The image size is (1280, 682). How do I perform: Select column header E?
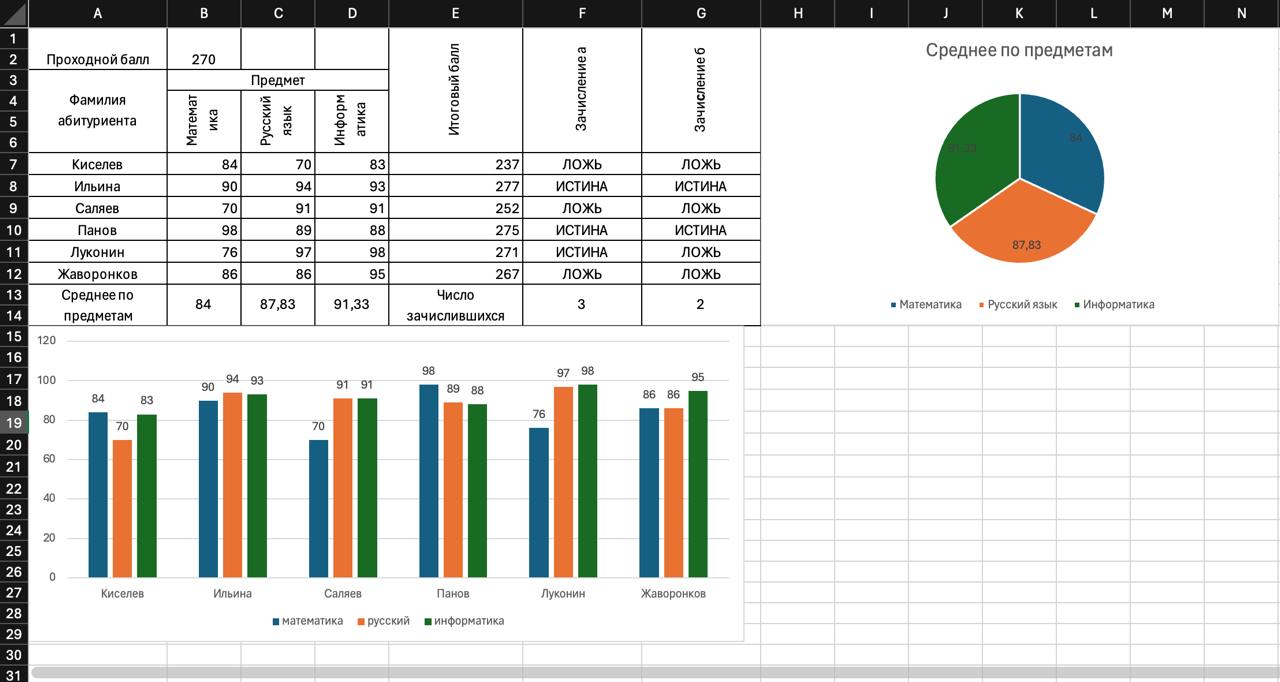tap(455, 13)
